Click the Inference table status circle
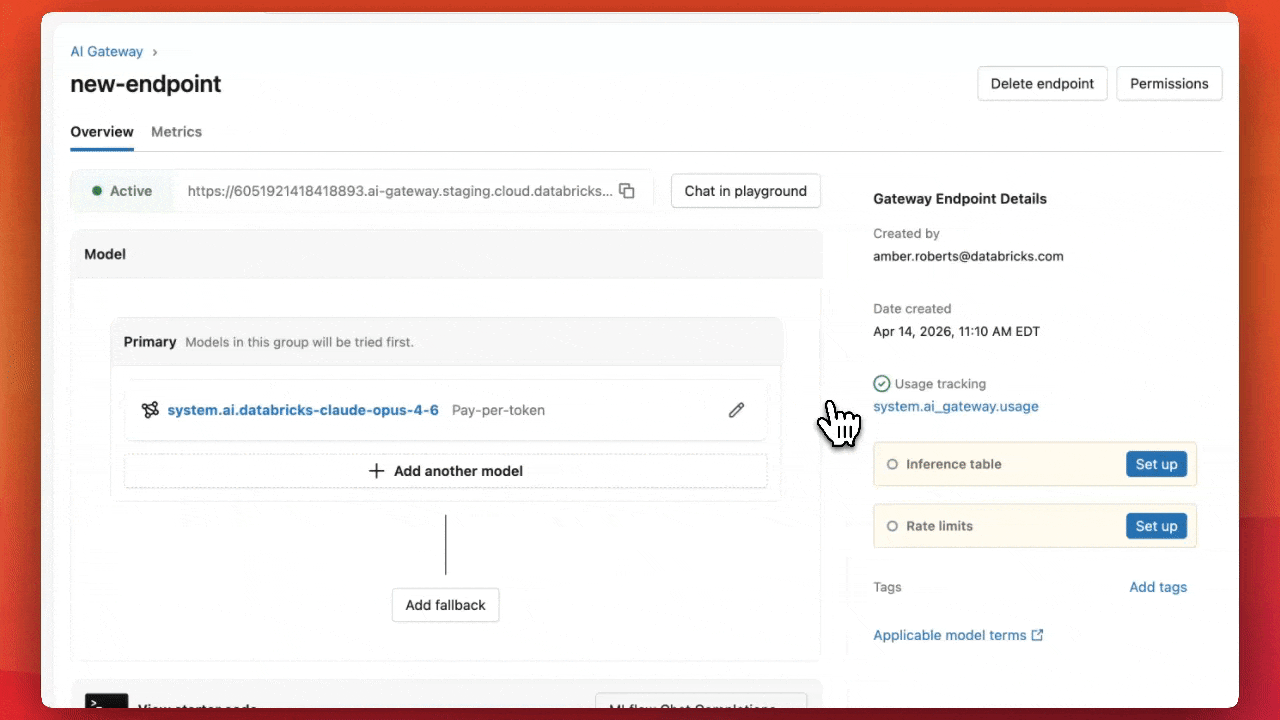The height and width of the screenshot is (720, 1280). coord(892,465)
